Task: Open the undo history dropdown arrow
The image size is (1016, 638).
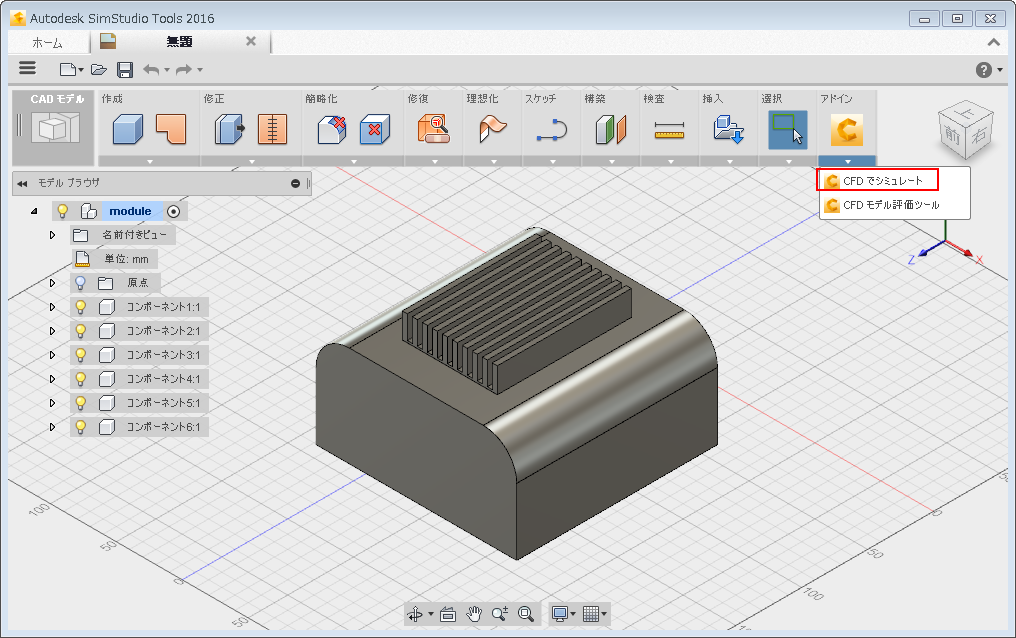Action: (167, 70)
